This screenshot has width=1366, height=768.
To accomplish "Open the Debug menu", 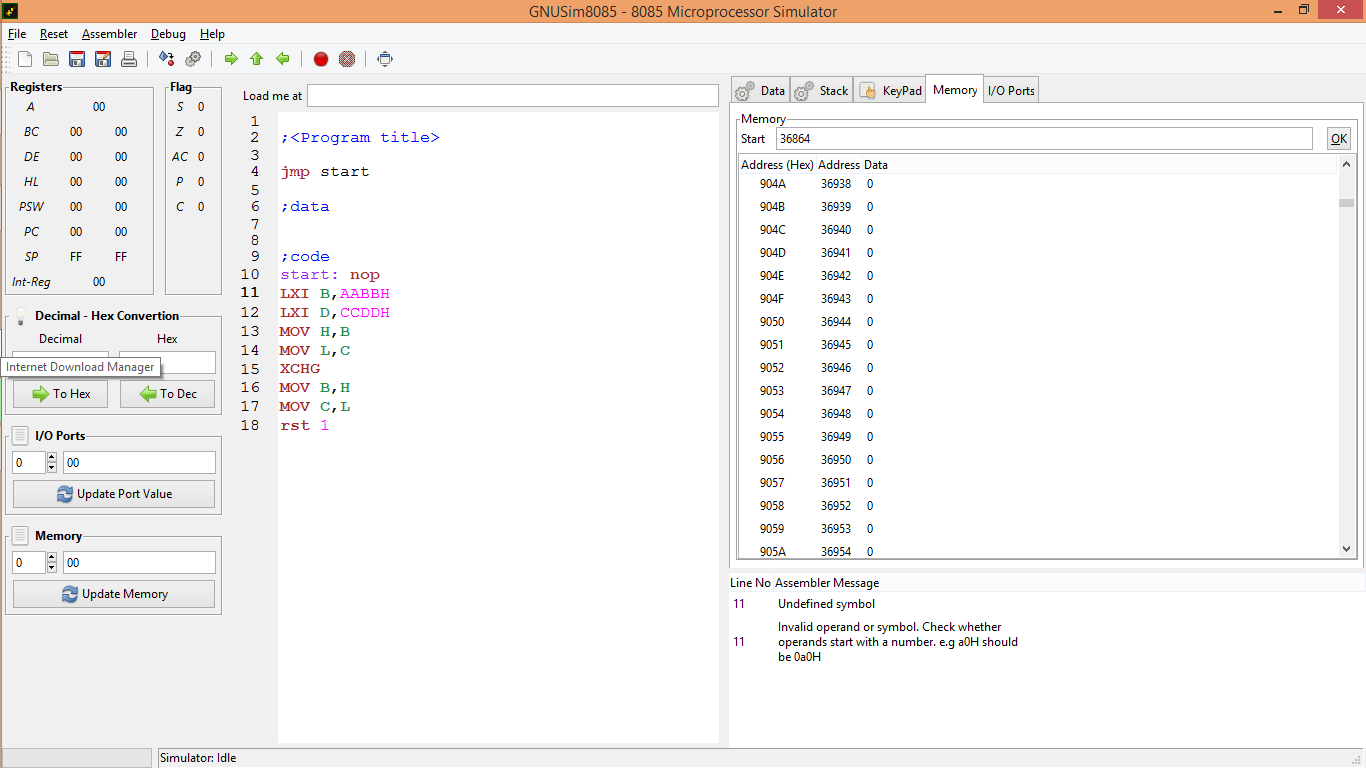I will (168, 34).
